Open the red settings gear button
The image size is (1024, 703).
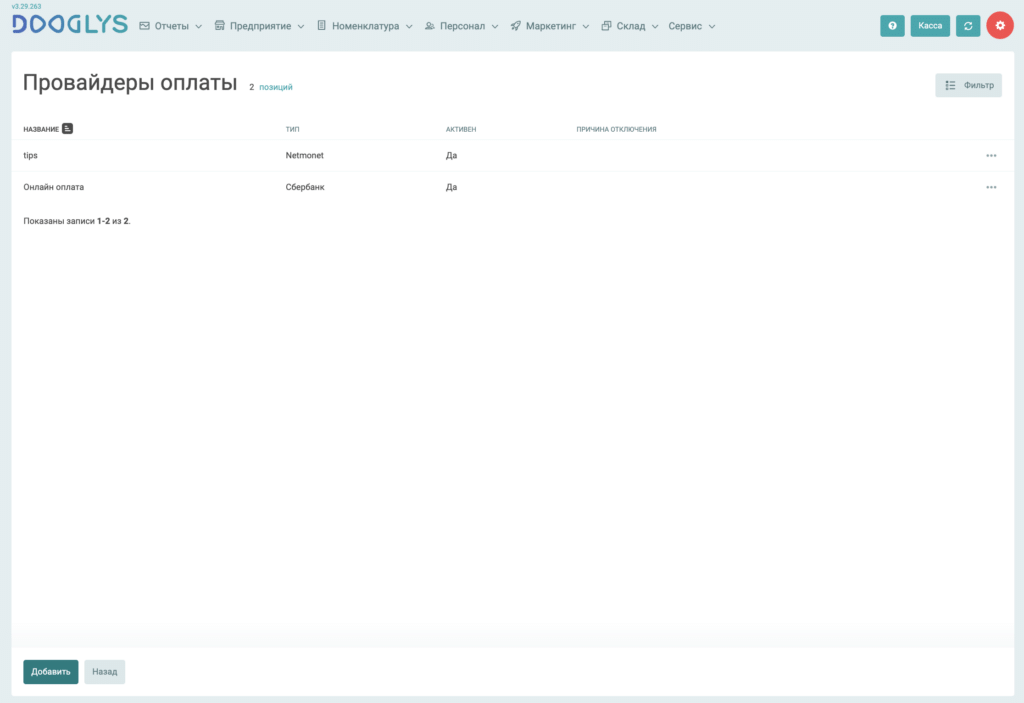[x=1000, y=25]
